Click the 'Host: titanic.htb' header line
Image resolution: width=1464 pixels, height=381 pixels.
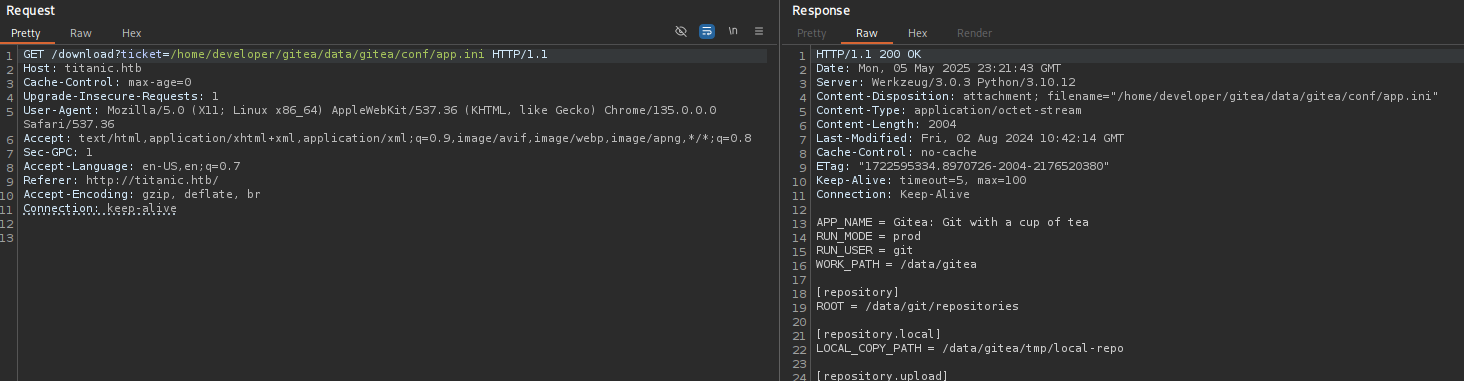tap(82, 68)
